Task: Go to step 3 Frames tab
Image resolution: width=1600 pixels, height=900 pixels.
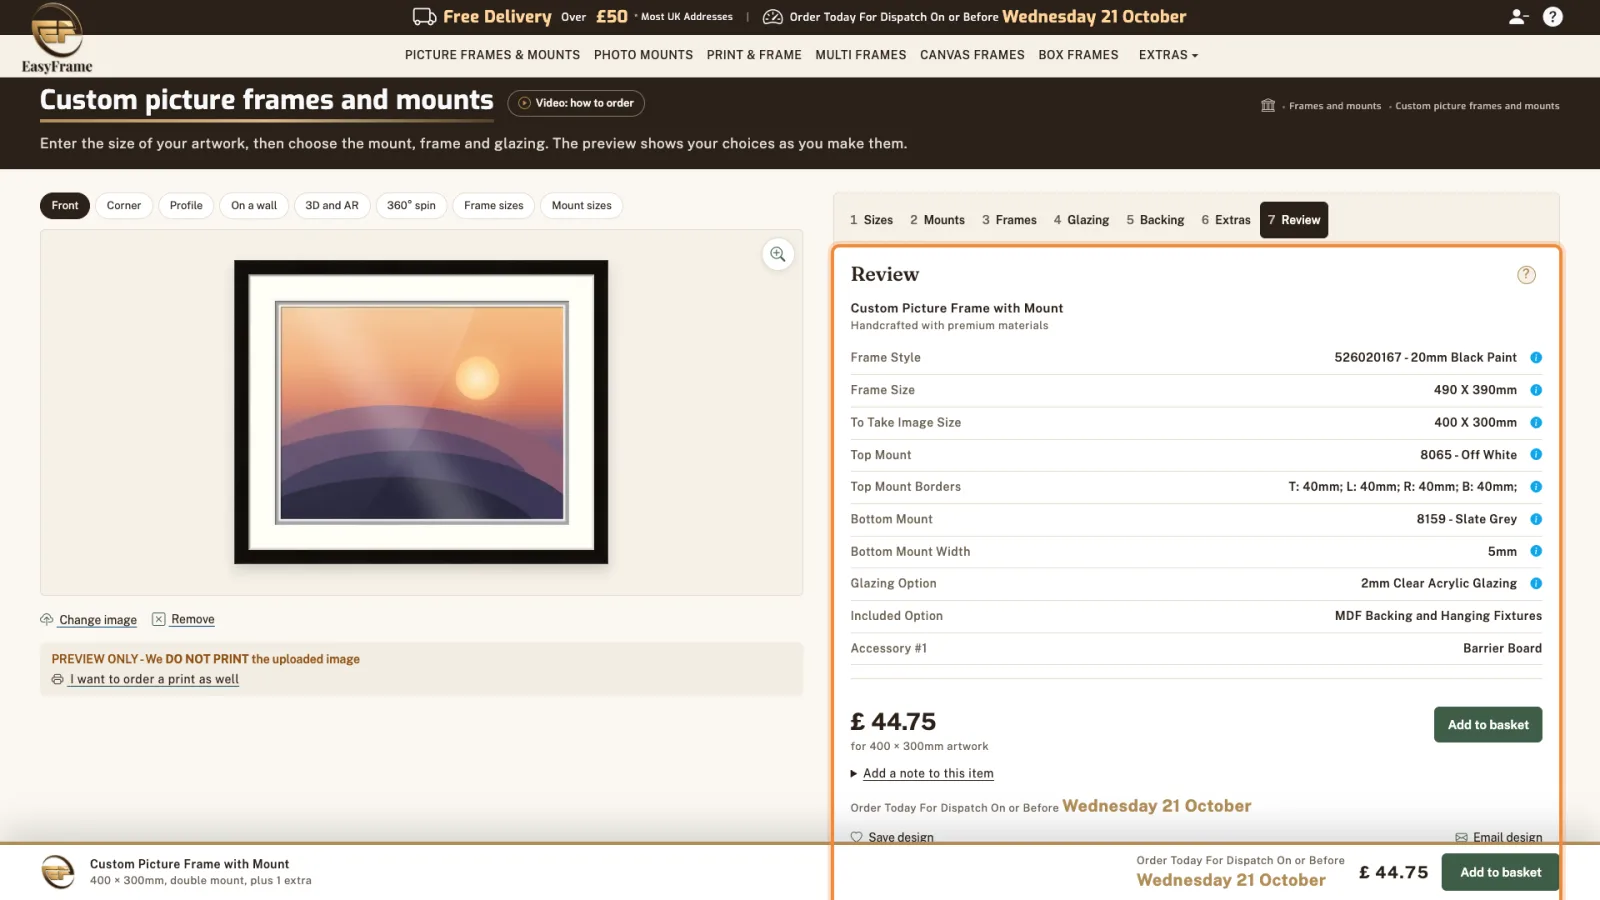Action: tap(1009, 220)
